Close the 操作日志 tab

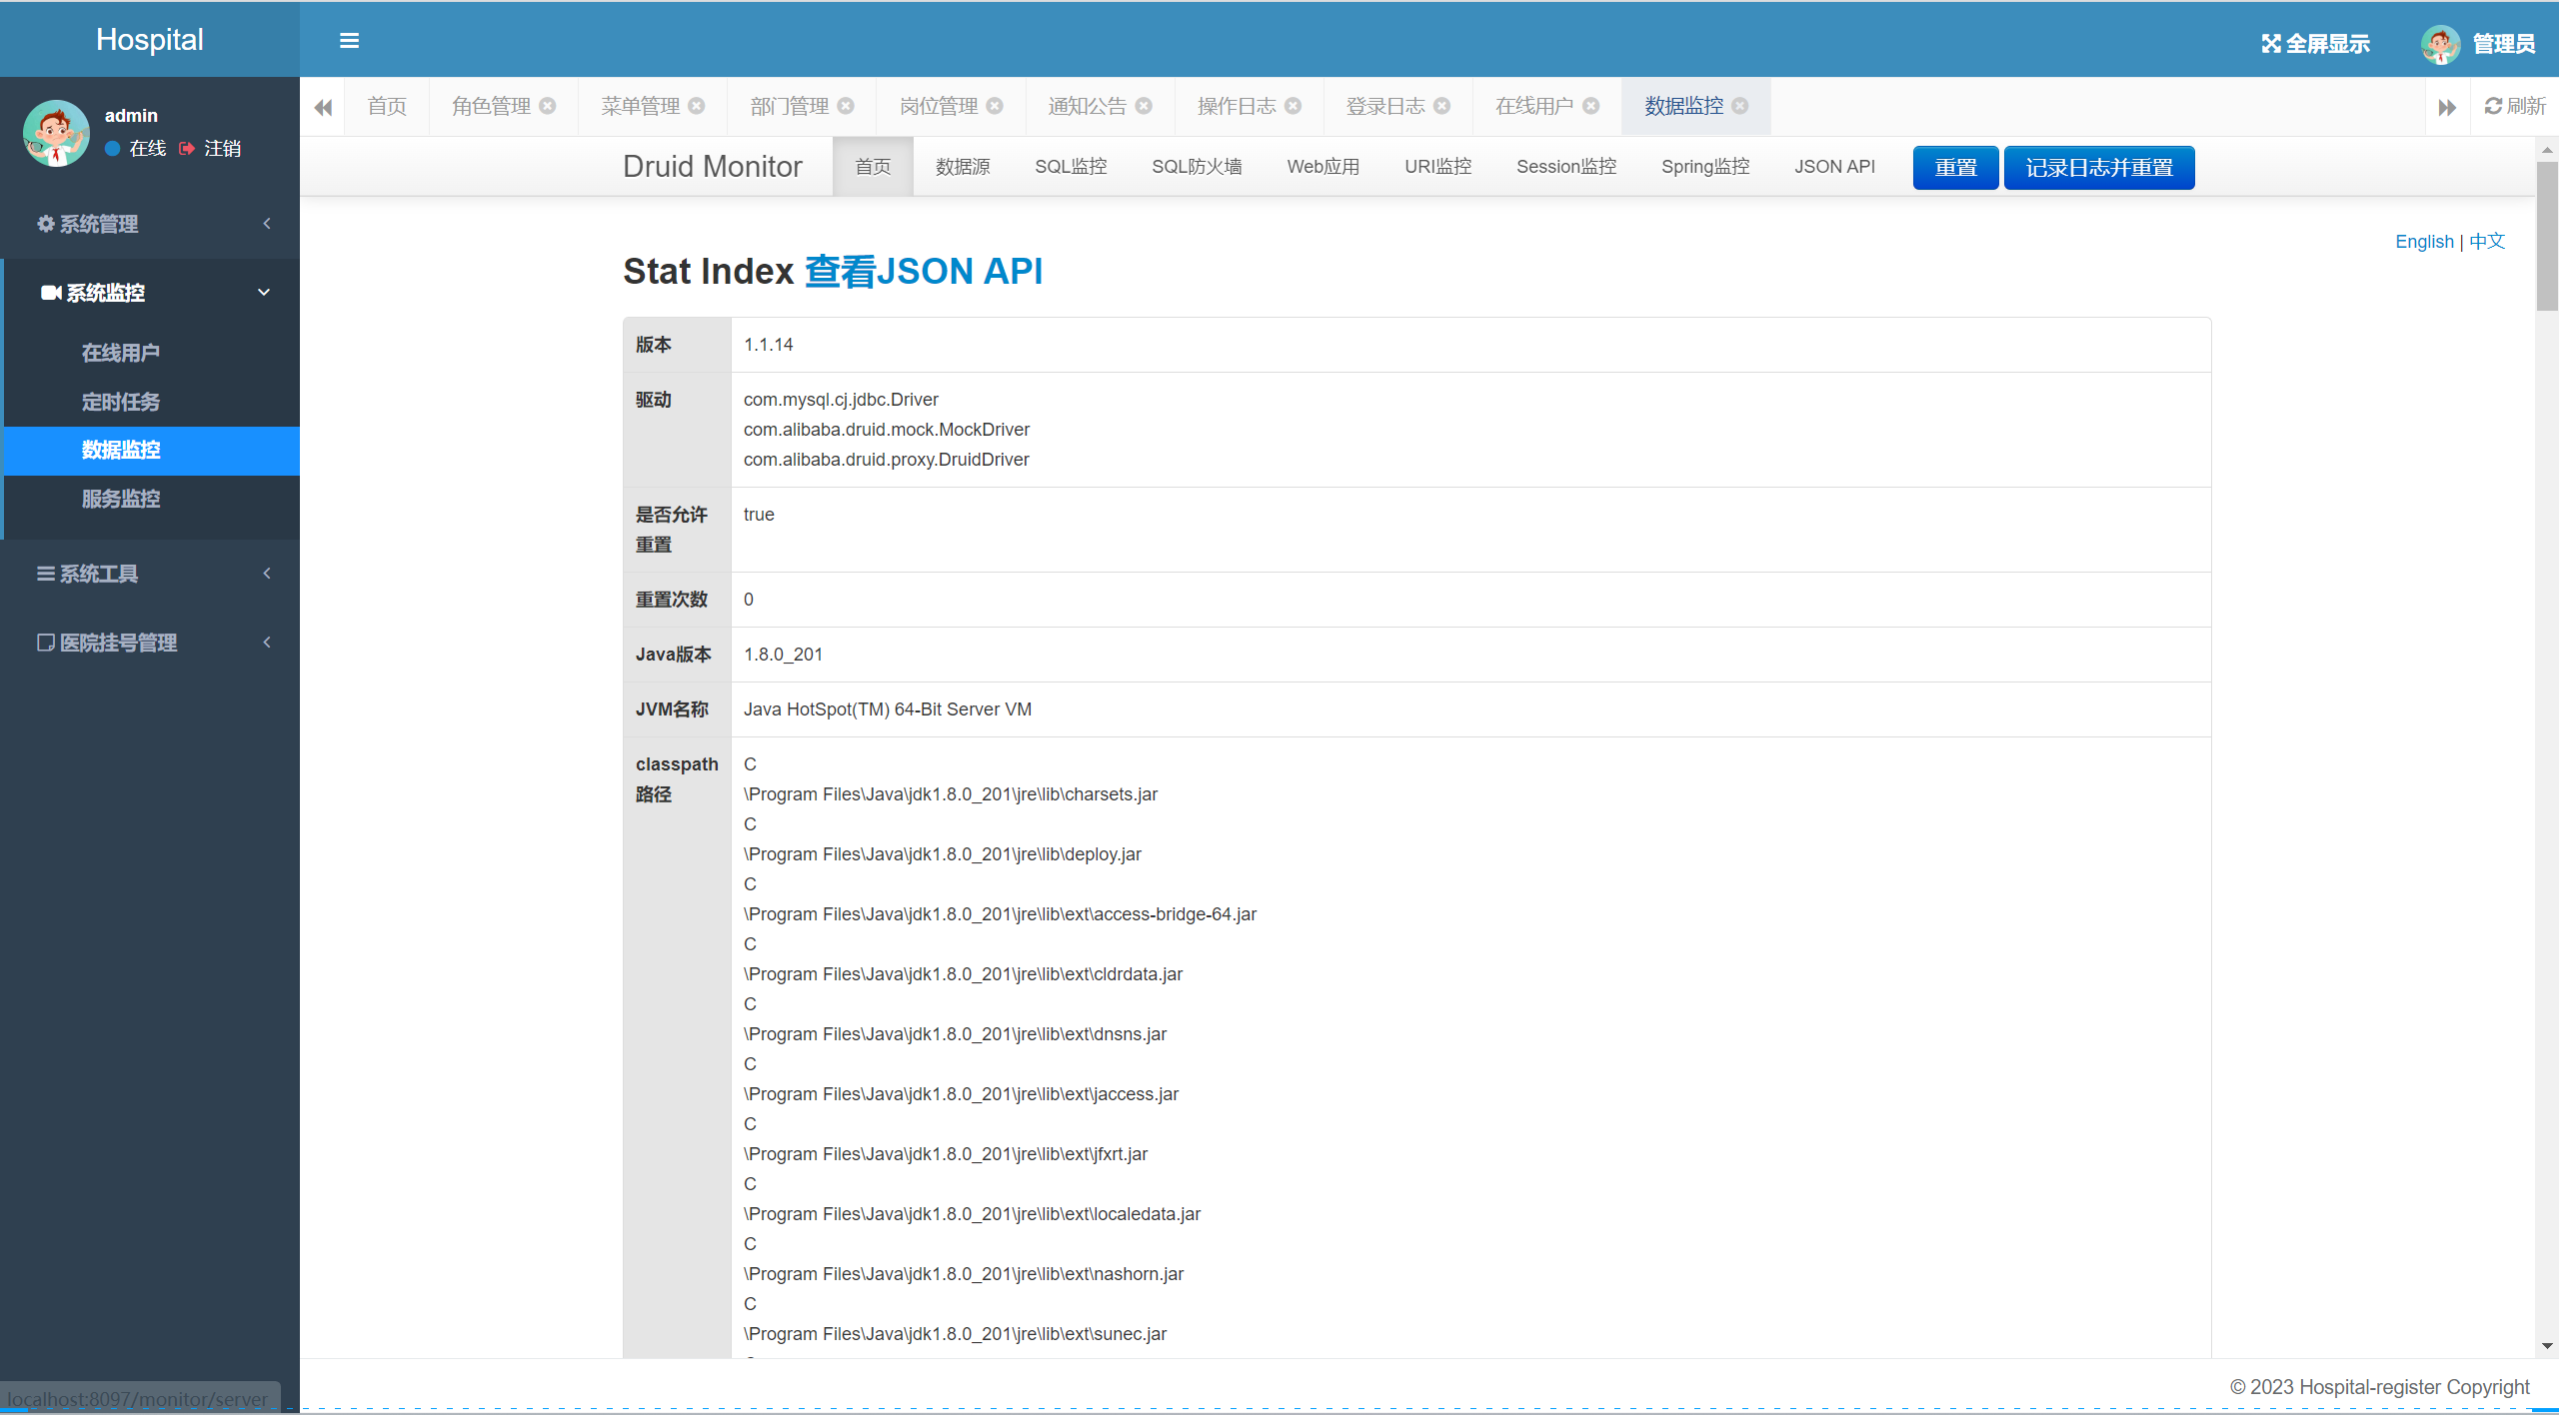pyautogui.click(x=1293, y=106)
